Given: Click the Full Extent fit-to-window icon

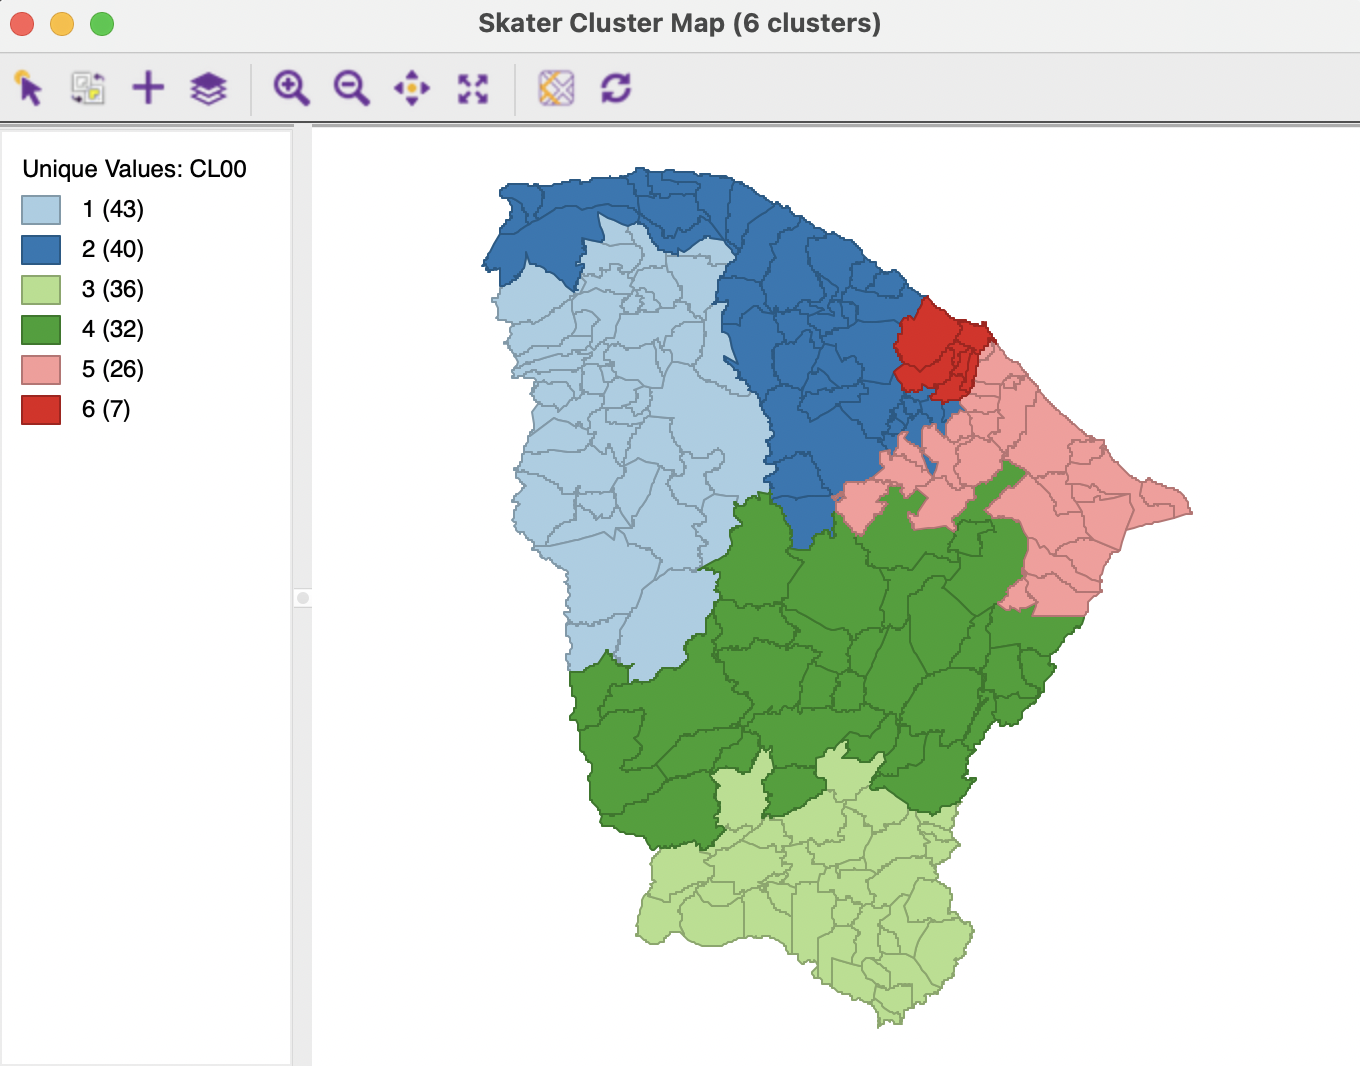Looking at the screenshot, I should point(473,88).
